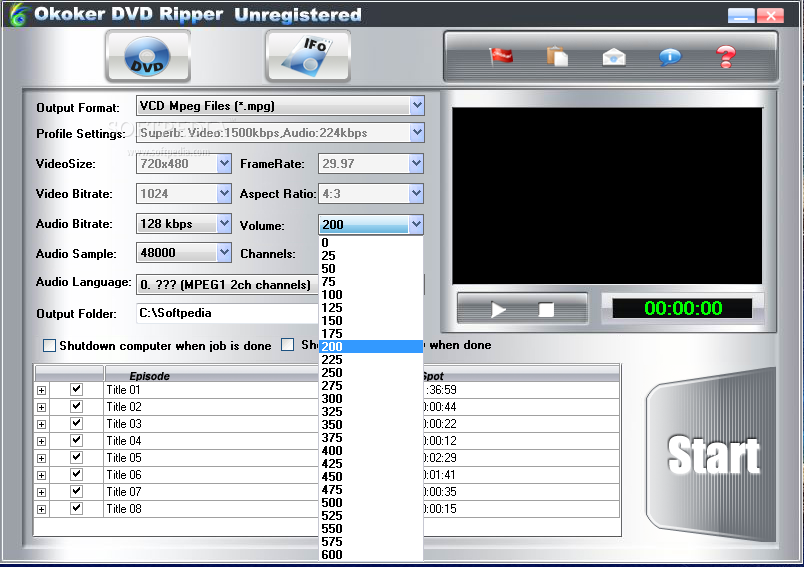Click the red flag register icon

(501, 56)
